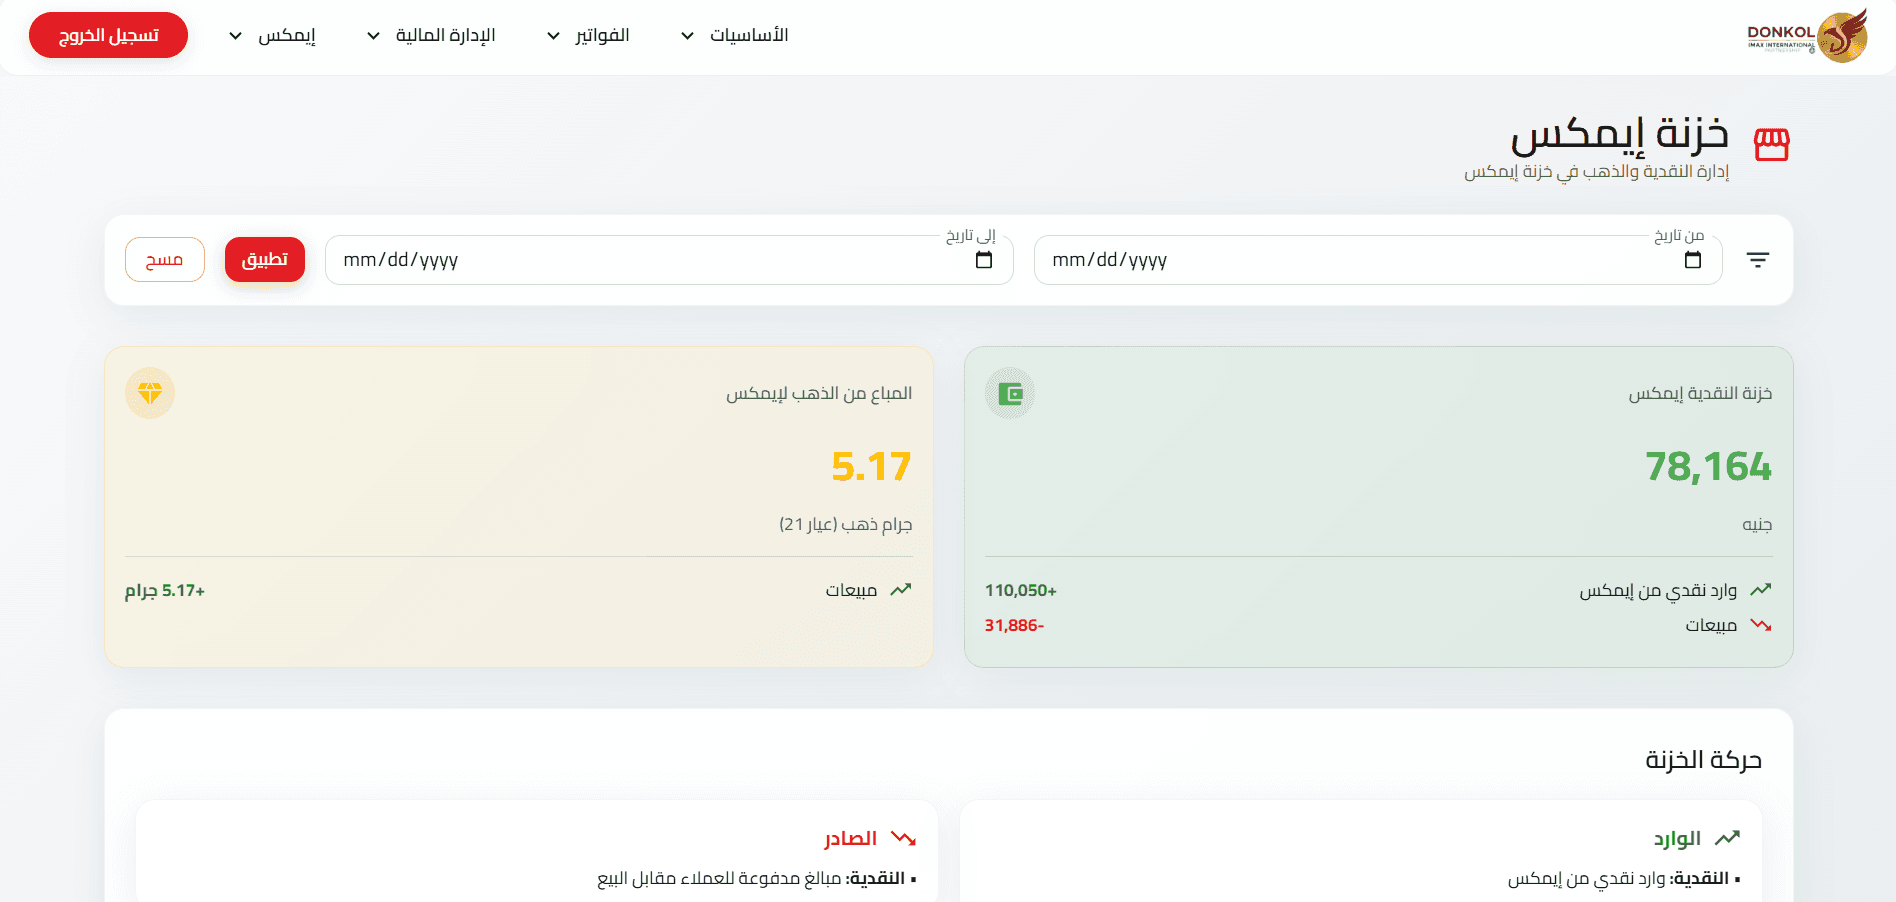
Task: Open the إيمكس menu
Action: [287, 36]
